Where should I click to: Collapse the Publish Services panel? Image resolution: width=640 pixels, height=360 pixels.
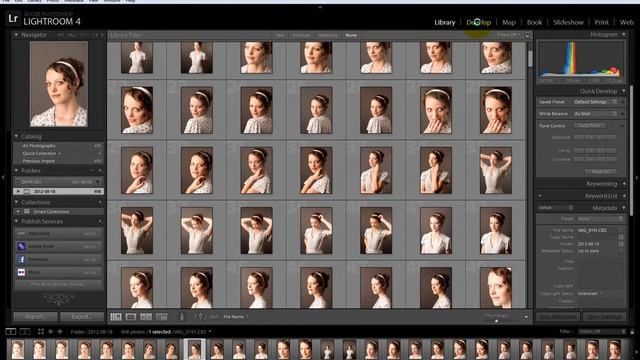16,221
